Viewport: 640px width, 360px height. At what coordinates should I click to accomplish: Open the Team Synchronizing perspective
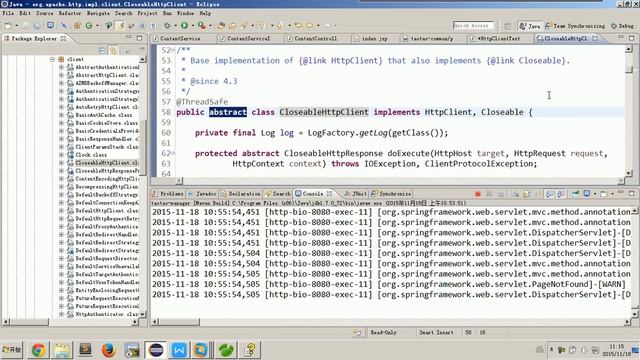pyautogui.click(x=575, y=26)
